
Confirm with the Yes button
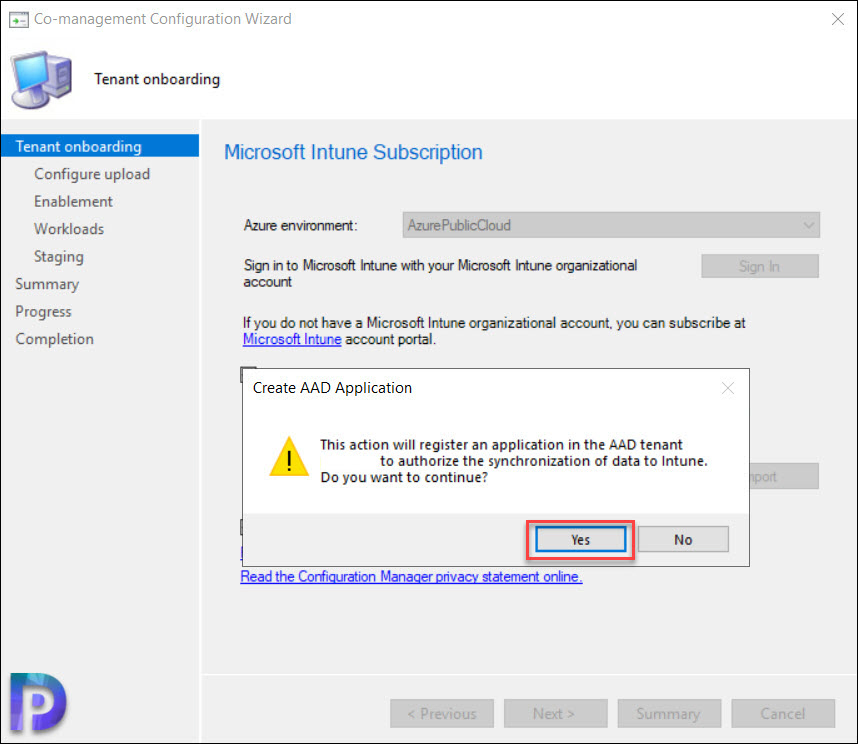(580, 539)
